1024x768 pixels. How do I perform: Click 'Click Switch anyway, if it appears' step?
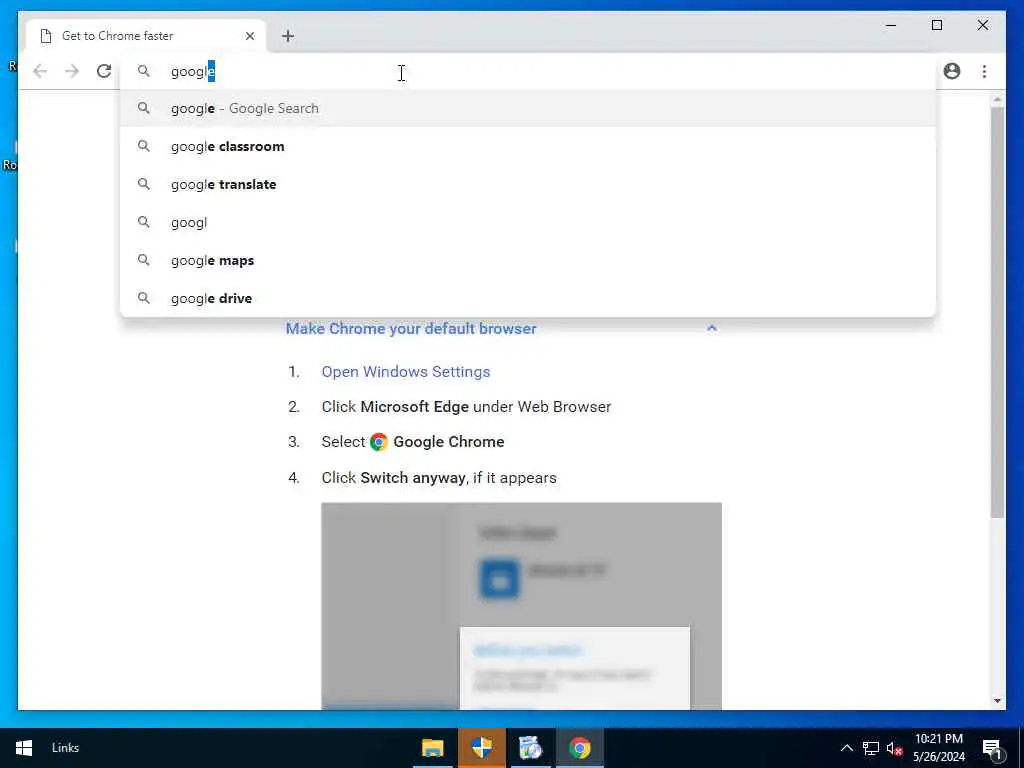[x=439, y=478]
